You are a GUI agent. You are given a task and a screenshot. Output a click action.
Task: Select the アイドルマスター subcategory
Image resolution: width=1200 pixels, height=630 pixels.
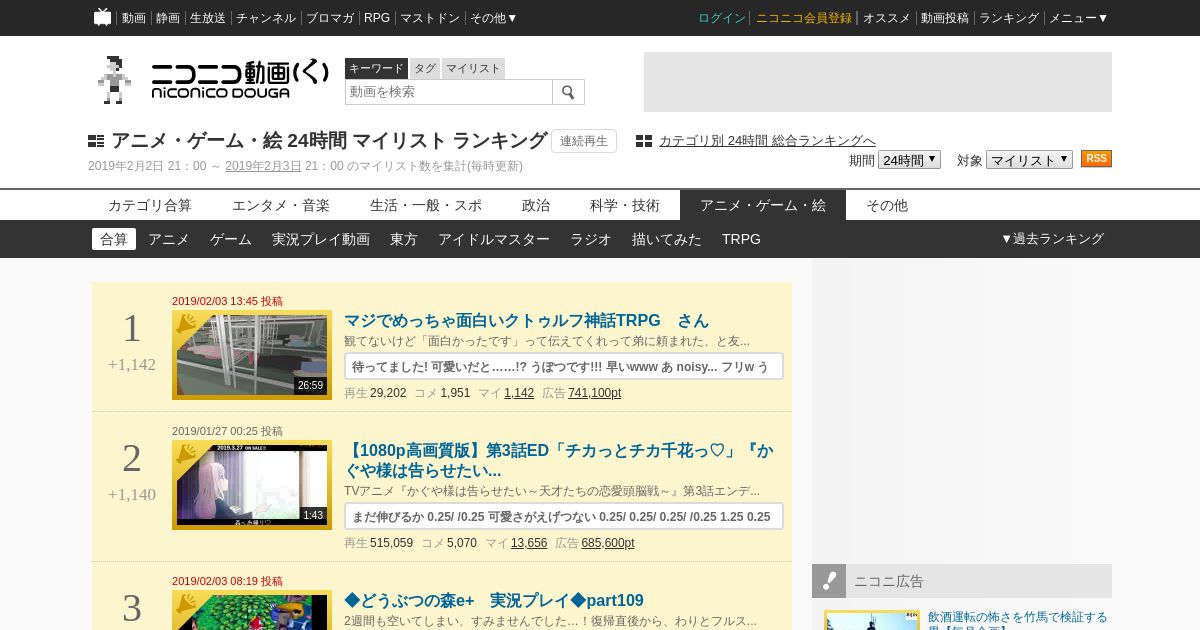(494, 239)
